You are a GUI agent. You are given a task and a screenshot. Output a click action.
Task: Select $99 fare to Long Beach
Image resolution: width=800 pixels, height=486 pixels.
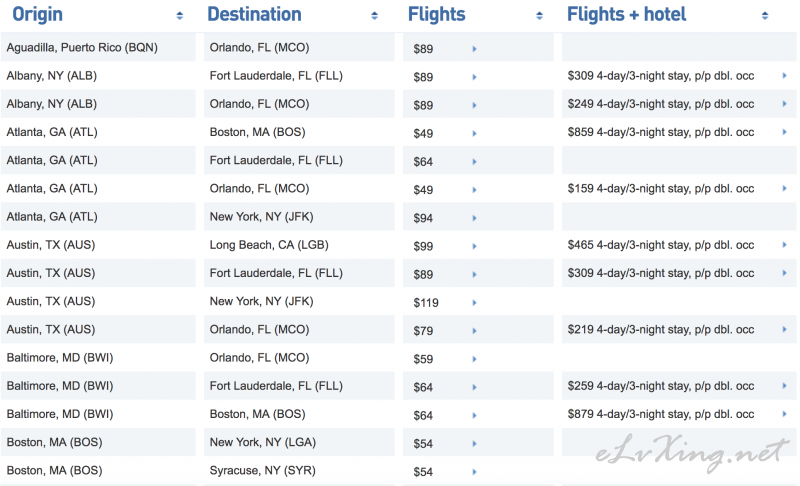pyautogui.click(x=423, y=246)
